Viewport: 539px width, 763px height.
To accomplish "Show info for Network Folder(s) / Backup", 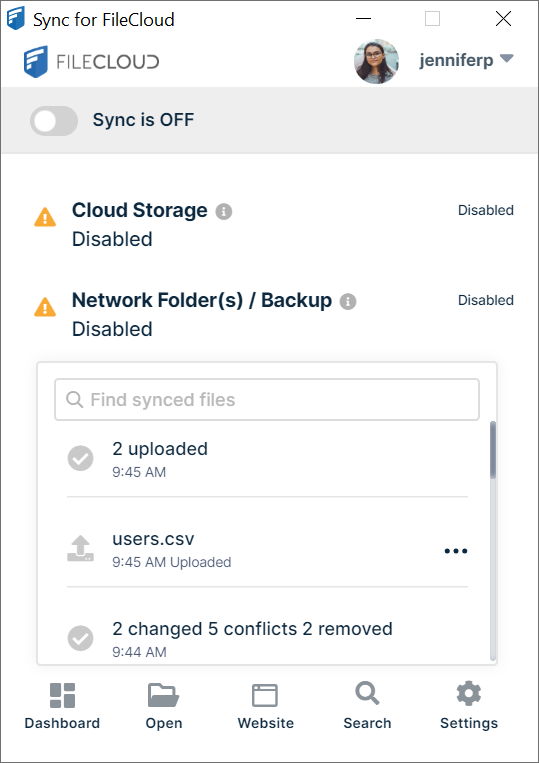I will pyautogui.click(x=348, y=302).
